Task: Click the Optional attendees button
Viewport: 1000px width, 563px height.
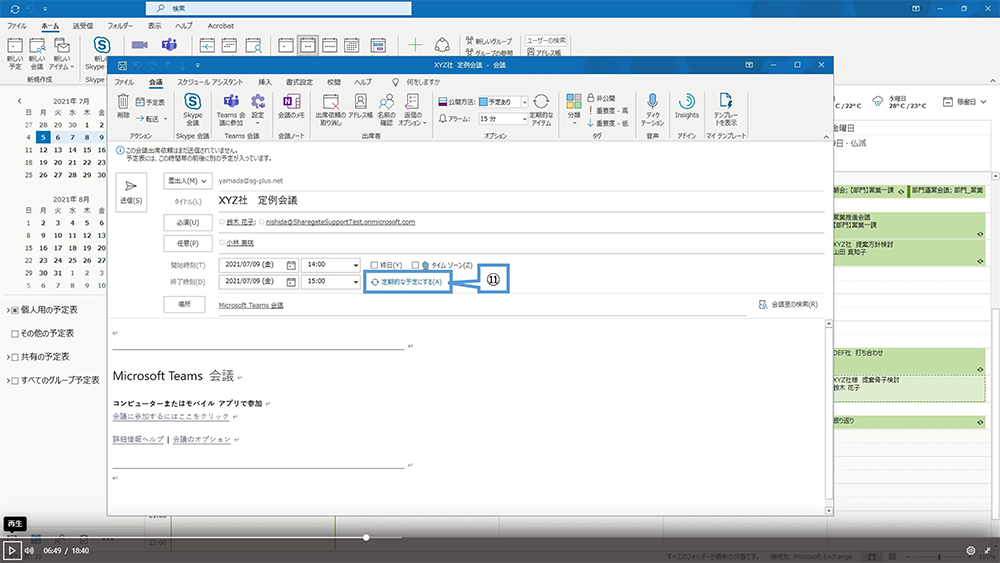Action: (188, 244)
